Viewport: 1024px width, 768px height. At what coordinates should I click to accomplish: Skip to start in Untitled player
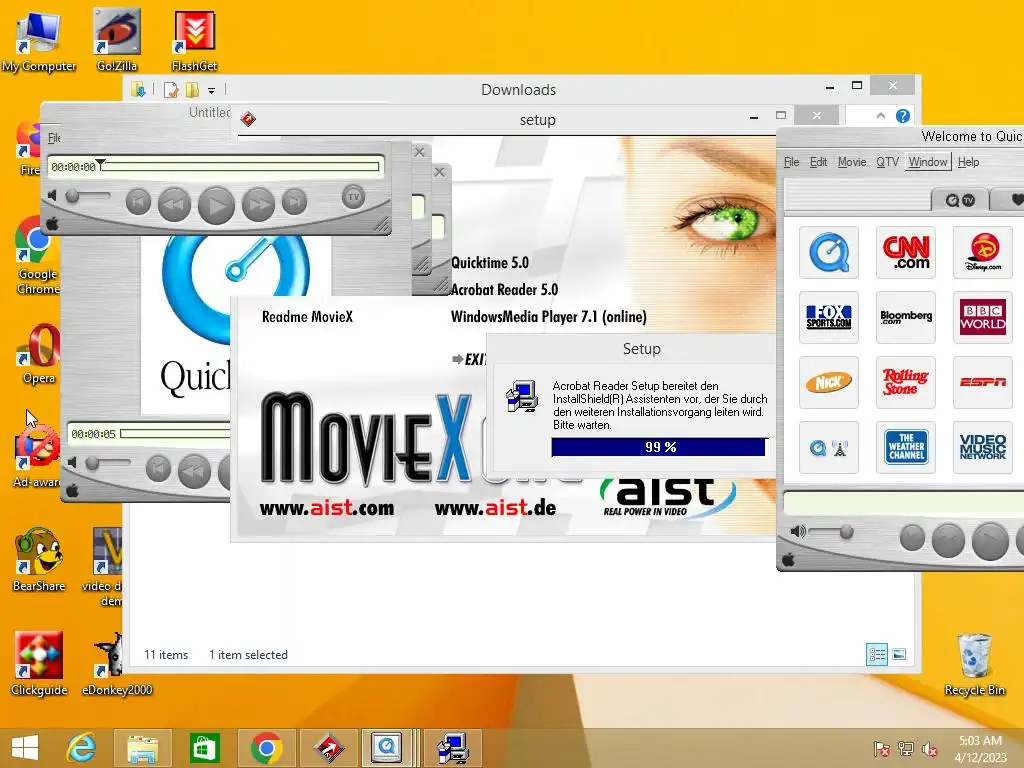(138, 202)
